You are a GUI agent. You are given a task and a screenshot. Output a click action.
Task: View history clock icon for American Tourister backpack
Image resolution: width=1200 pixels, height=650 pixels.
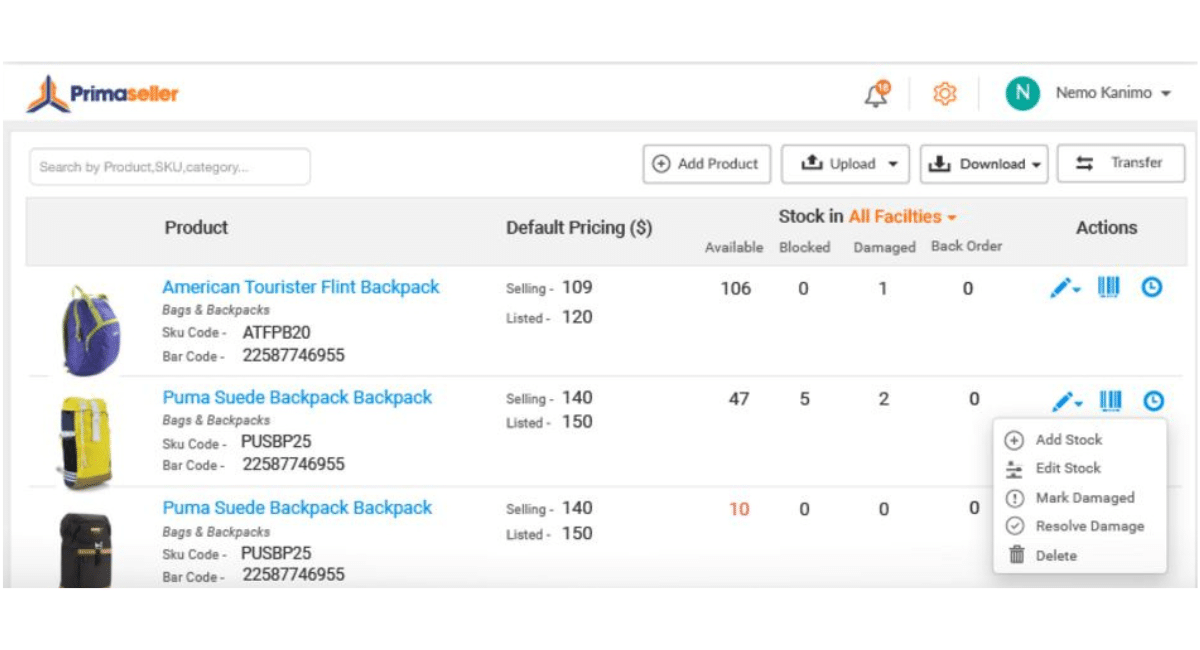[1152, 288]
